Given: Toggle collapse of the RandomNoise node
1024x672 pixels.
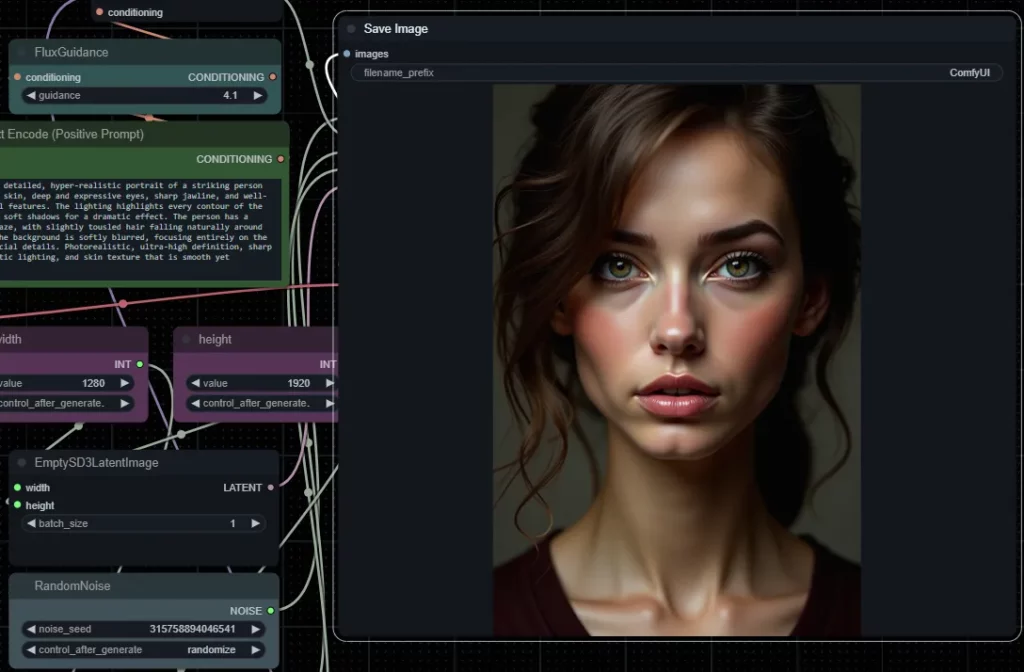Looking at the screenshot, I should click(22, 586).
